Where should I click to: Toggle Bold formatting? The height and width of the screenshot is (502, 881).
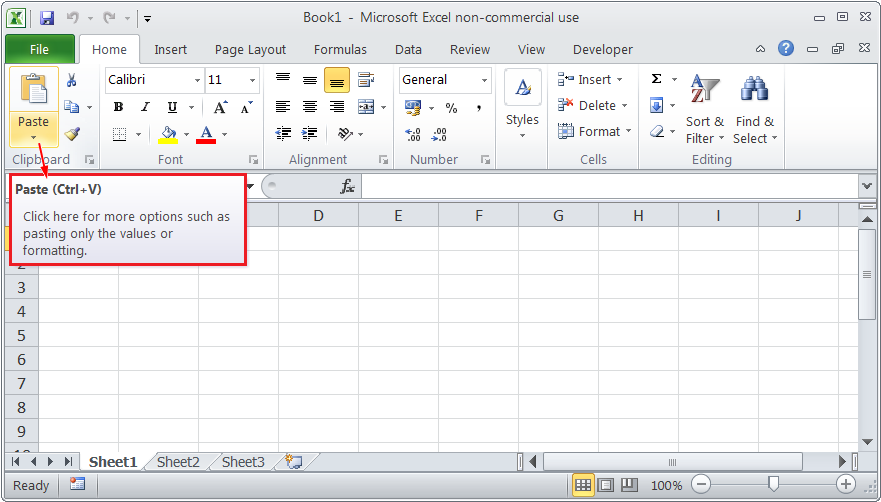click(118, 107)
